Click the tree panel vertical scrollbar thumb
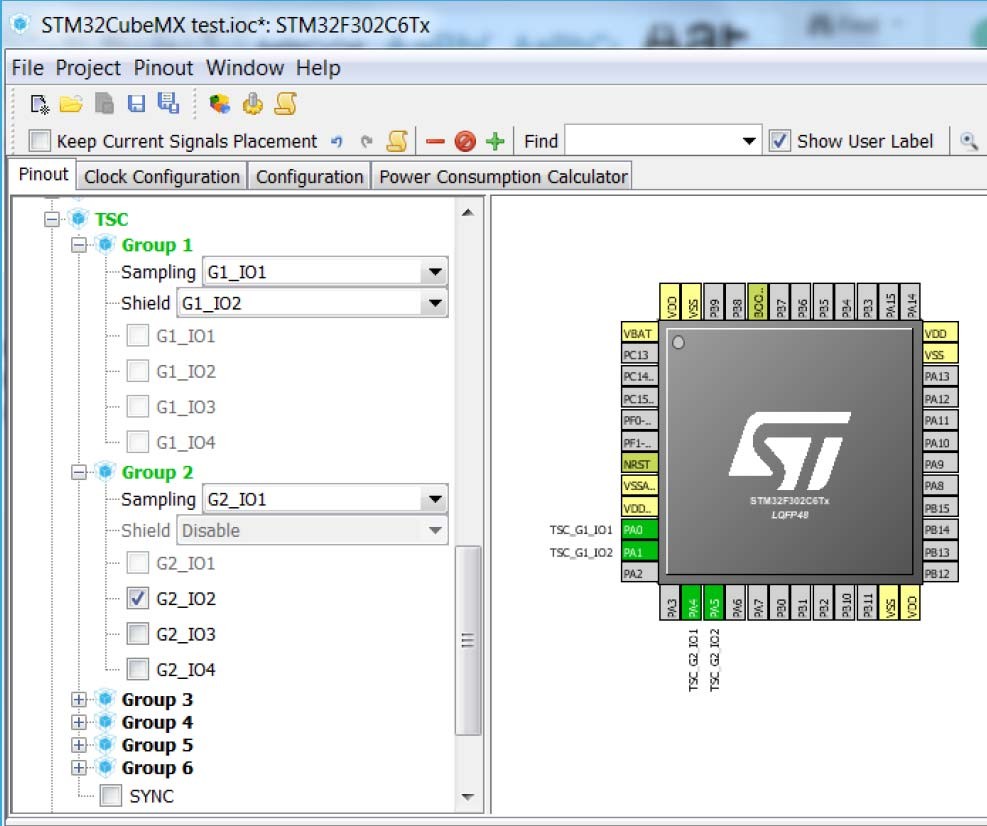Screen dimensions: 987x826 pyautogui.click(x=467, y=640)
